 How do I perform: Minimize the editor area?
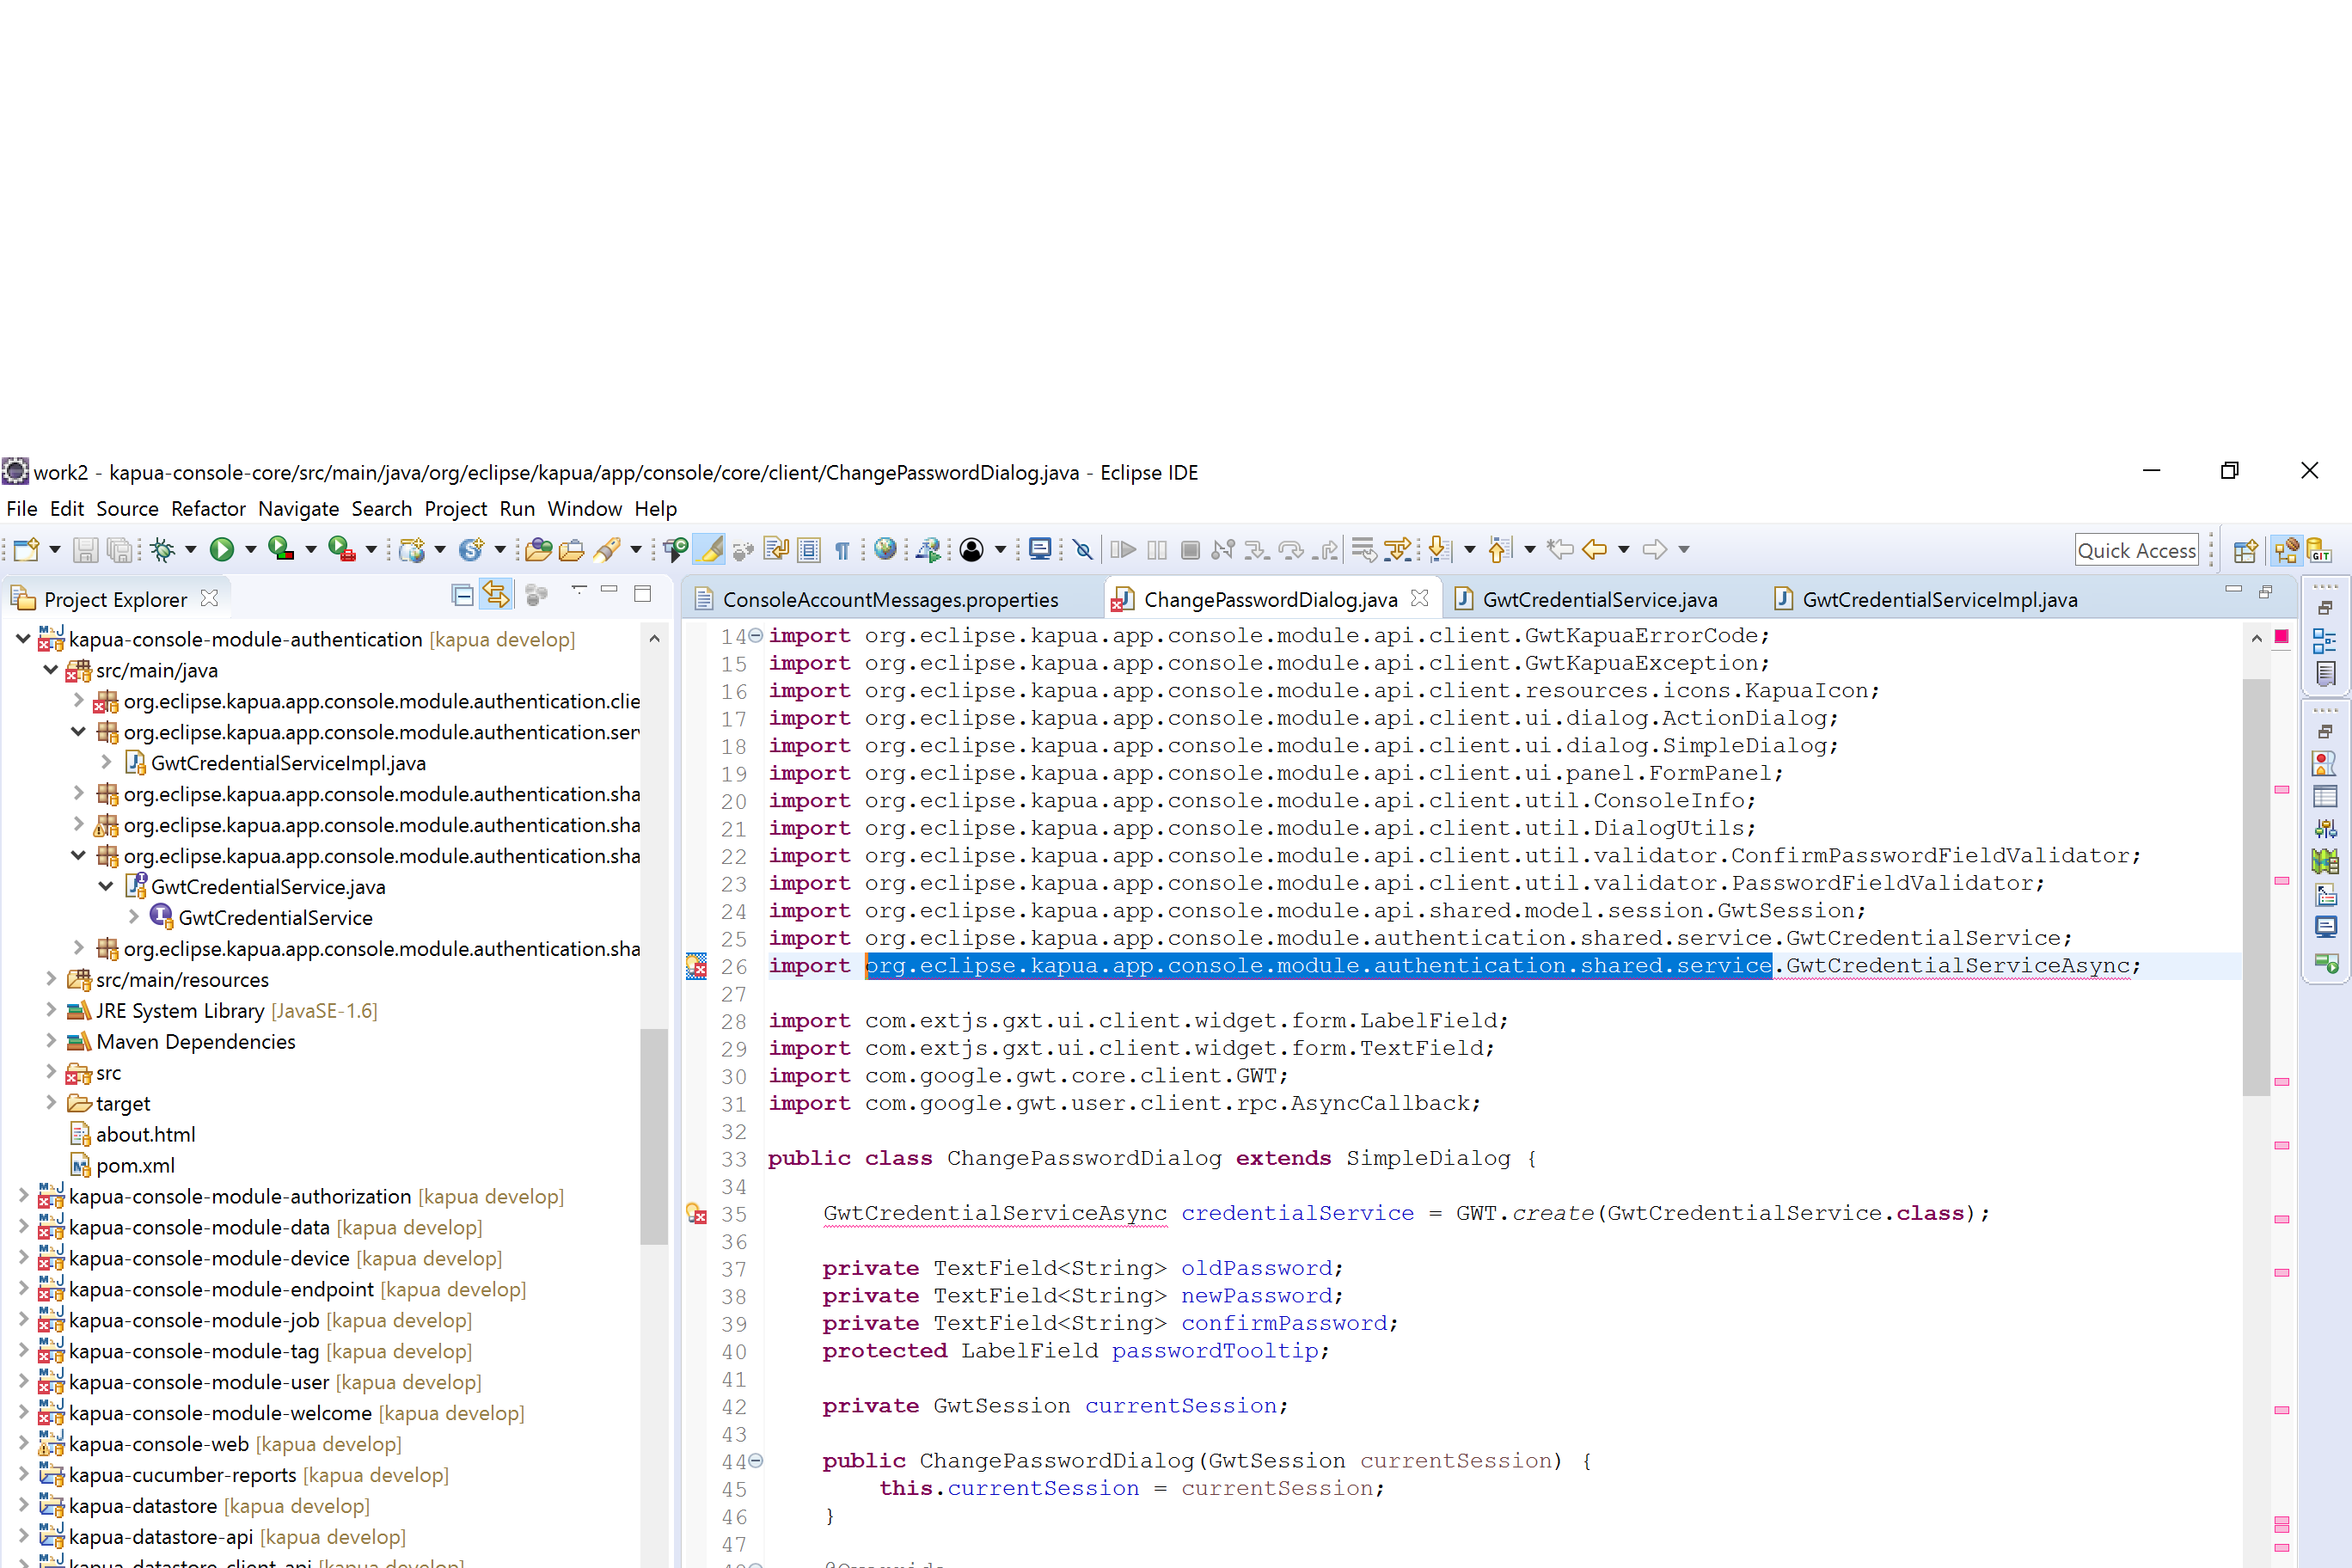[x=2233, y=590]
